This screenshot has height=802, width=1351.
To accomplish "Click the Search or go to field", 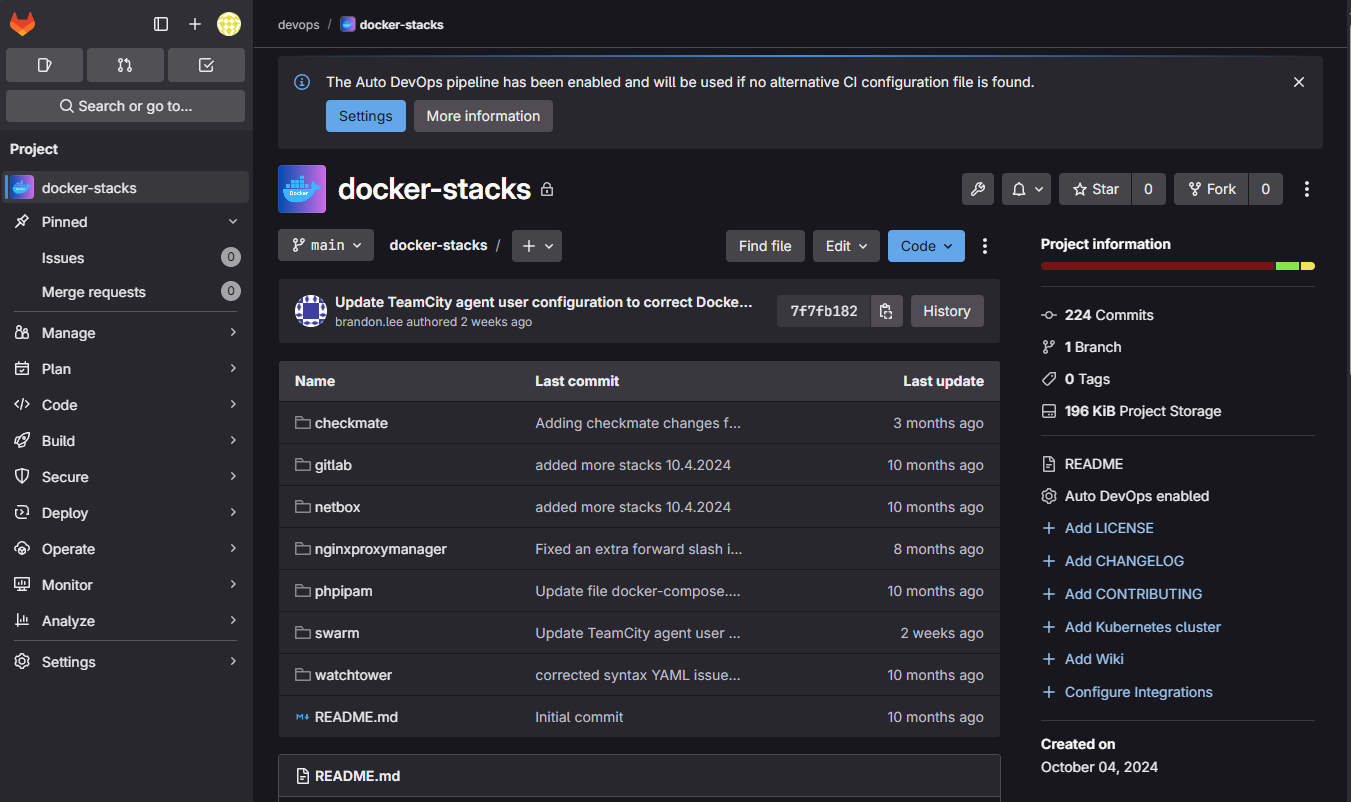I will coord(125,105).
